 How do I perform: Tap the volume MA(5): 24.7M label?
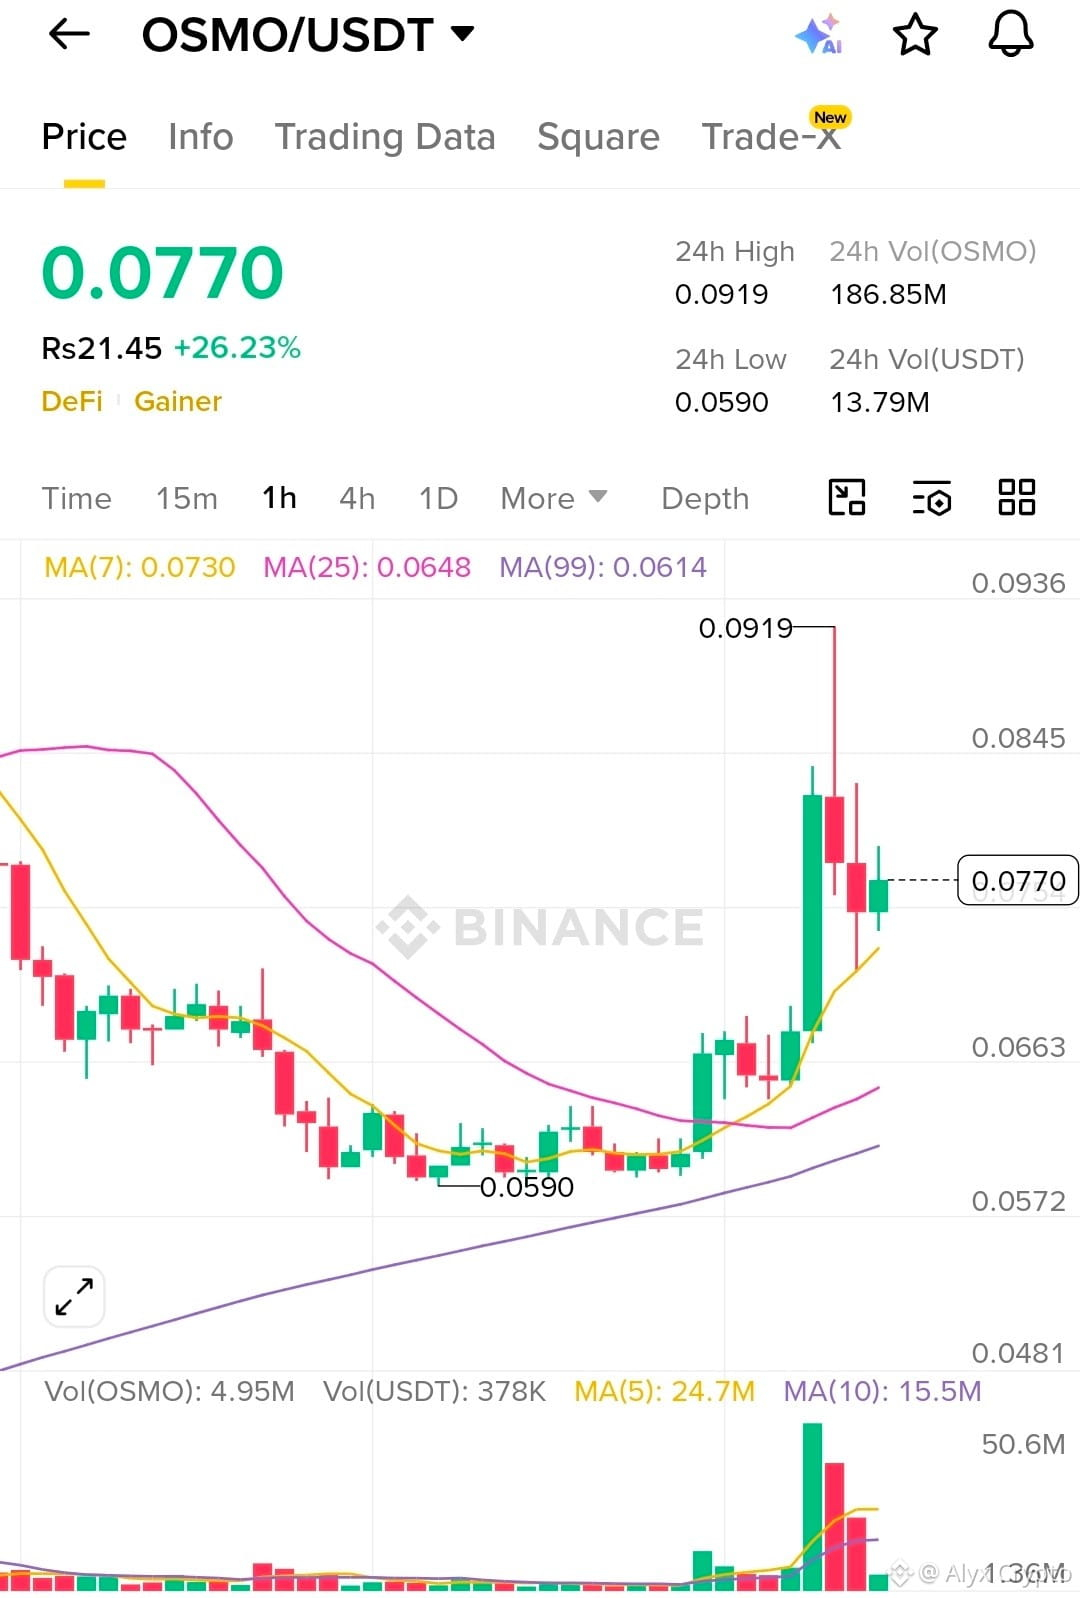[x=664, y=1391]
